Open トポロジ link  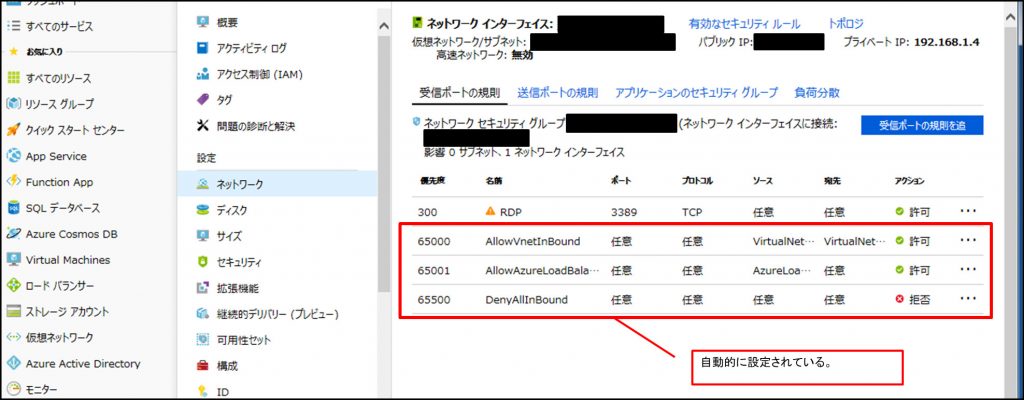tap(846, 24)
